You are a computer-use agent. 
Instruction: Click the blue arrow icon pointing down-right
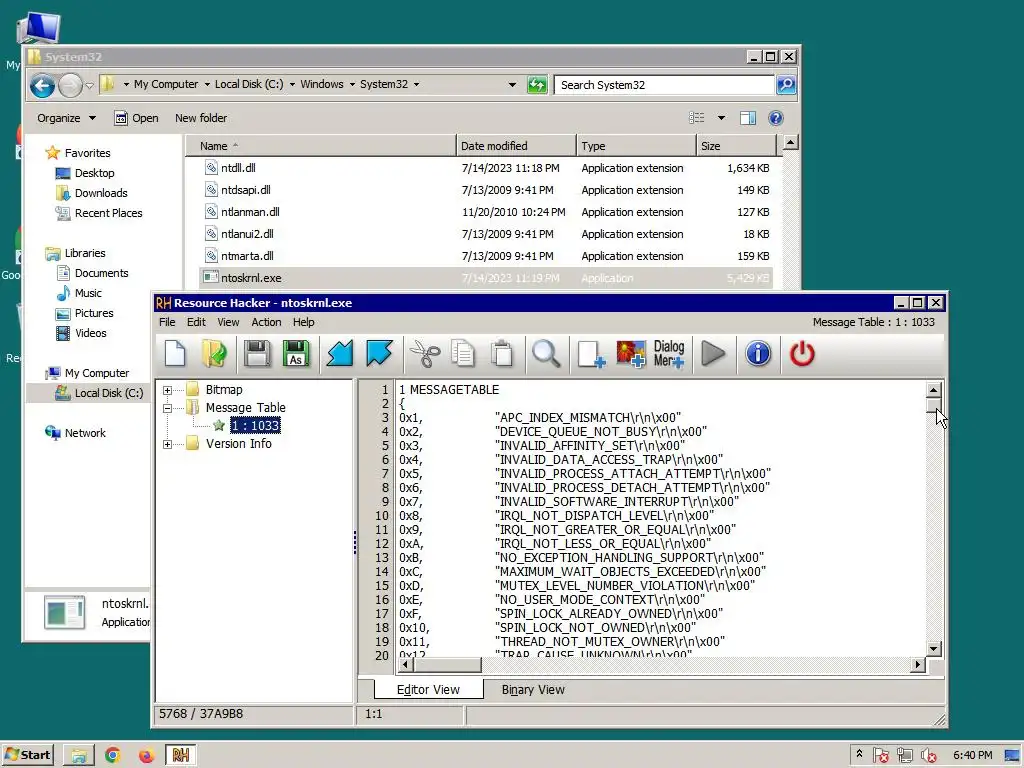click(x=379, y=354)
